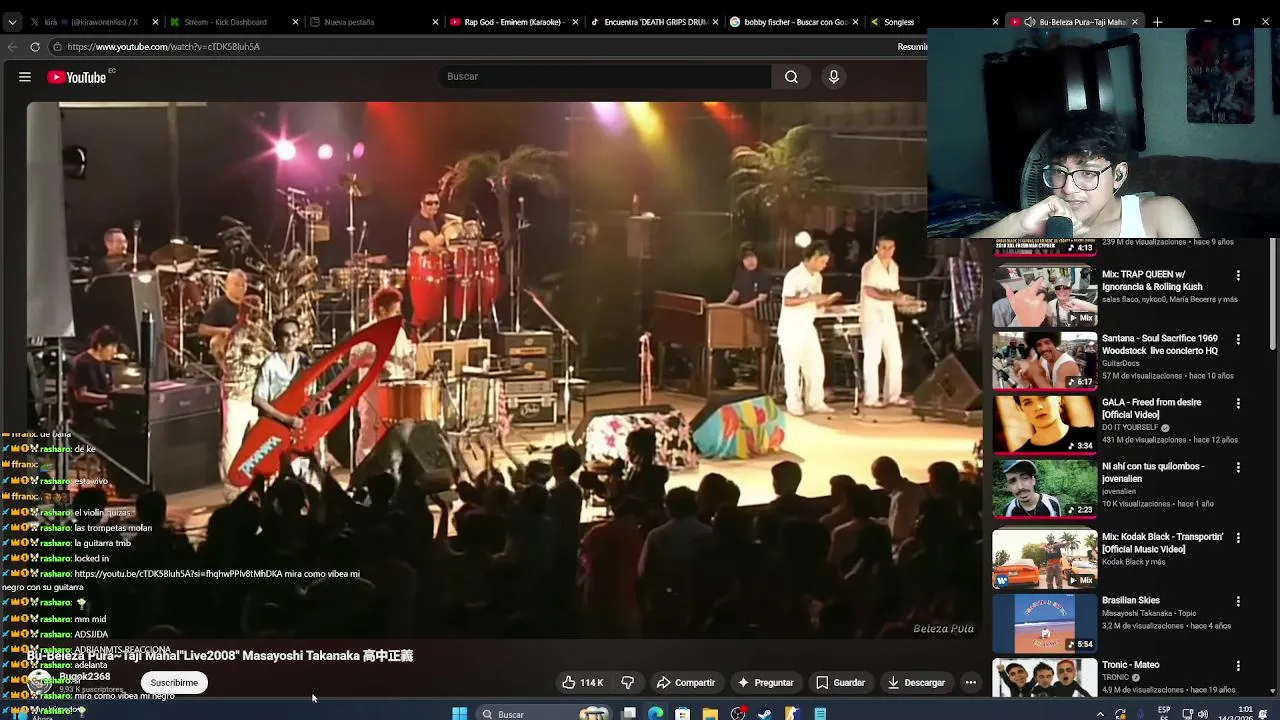
Task: Open Steam from the taskbar
Action: coord(765,714)
